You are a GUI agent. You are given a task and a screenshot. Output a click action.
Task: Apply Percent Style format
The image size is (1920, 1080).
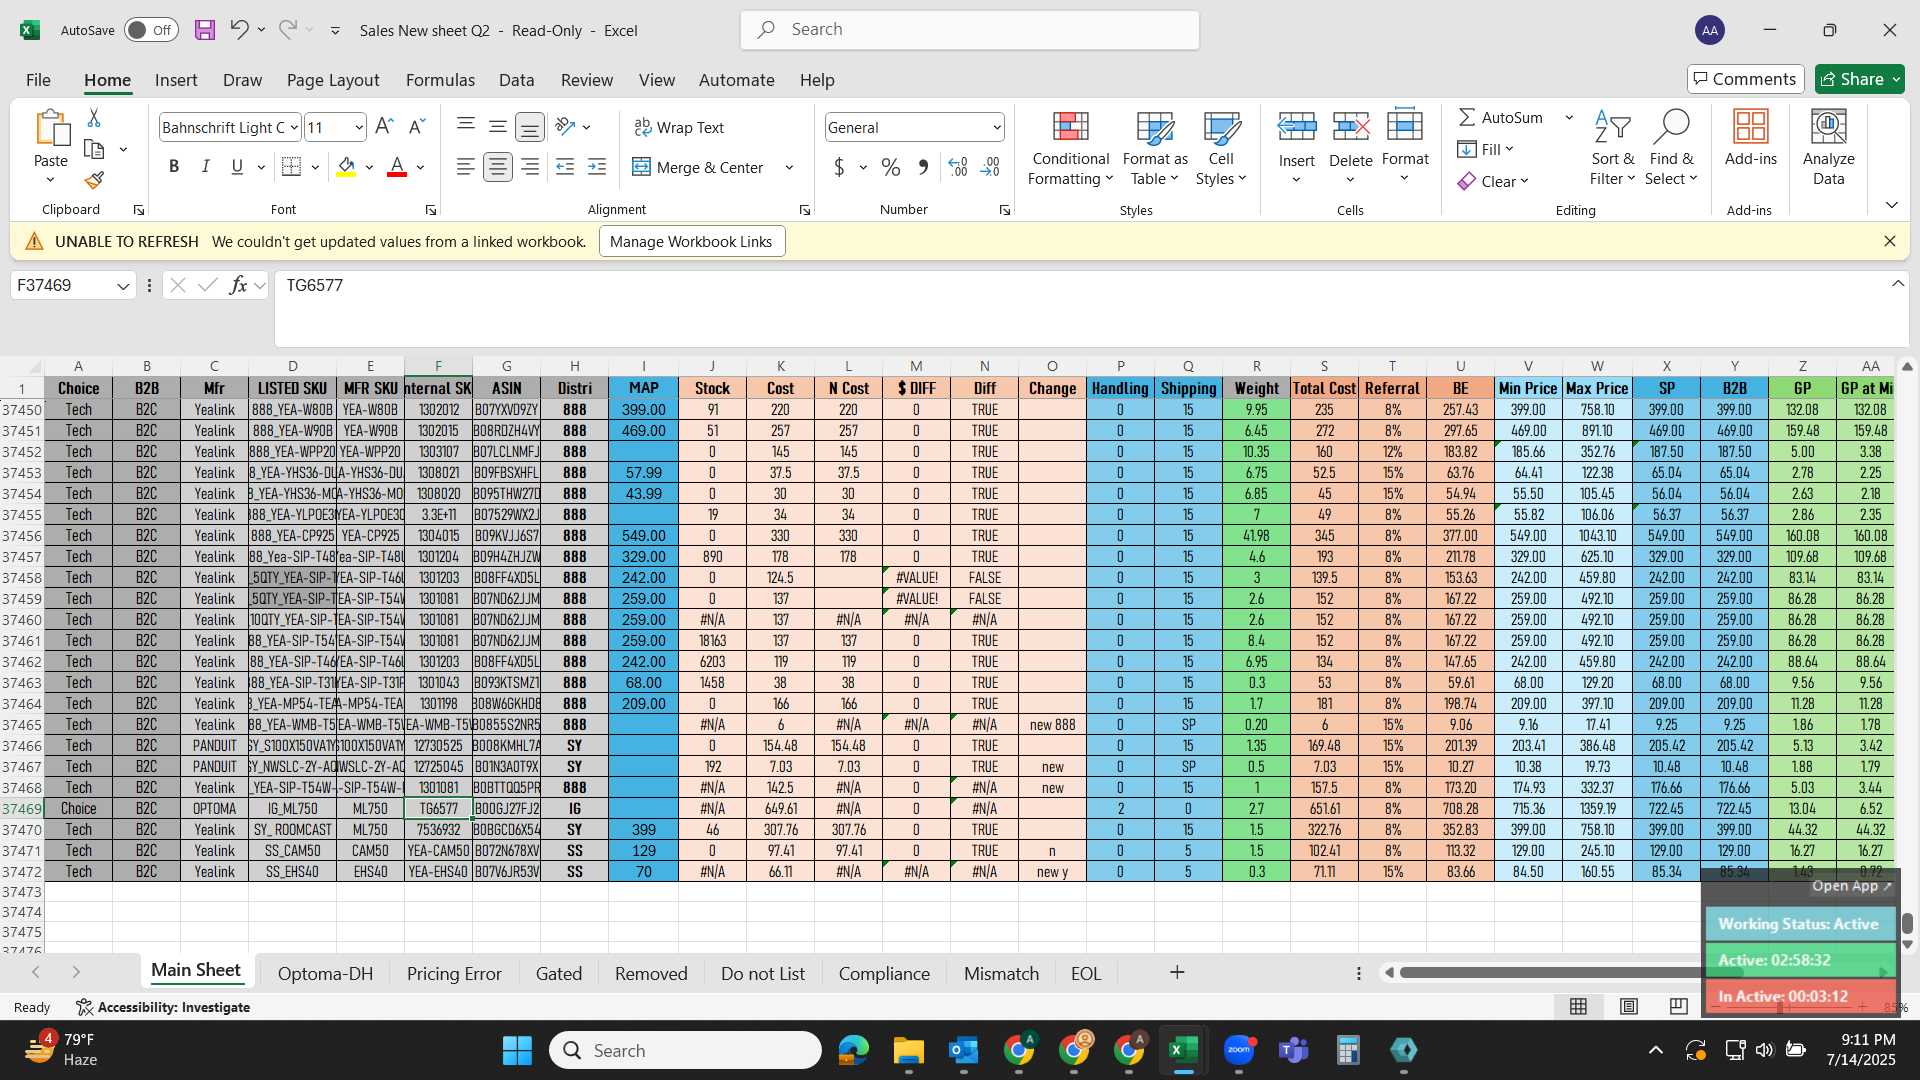click(890, 167)
